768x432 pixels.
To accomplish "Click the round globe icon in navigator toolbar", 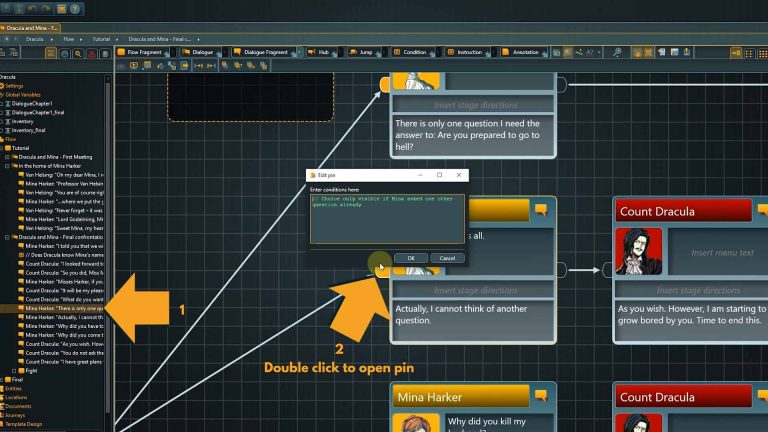I will click(65, 54).
